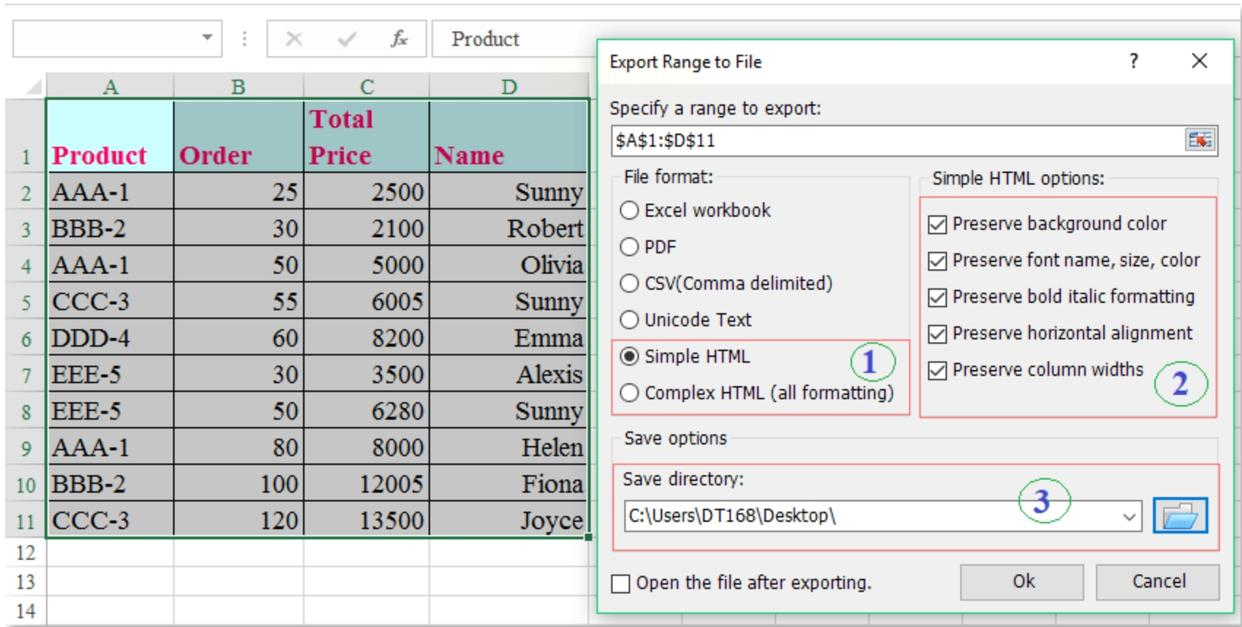The image size is (1242, 627).
Task: Click the Cancel button
Action: [x=1158, y=582]
